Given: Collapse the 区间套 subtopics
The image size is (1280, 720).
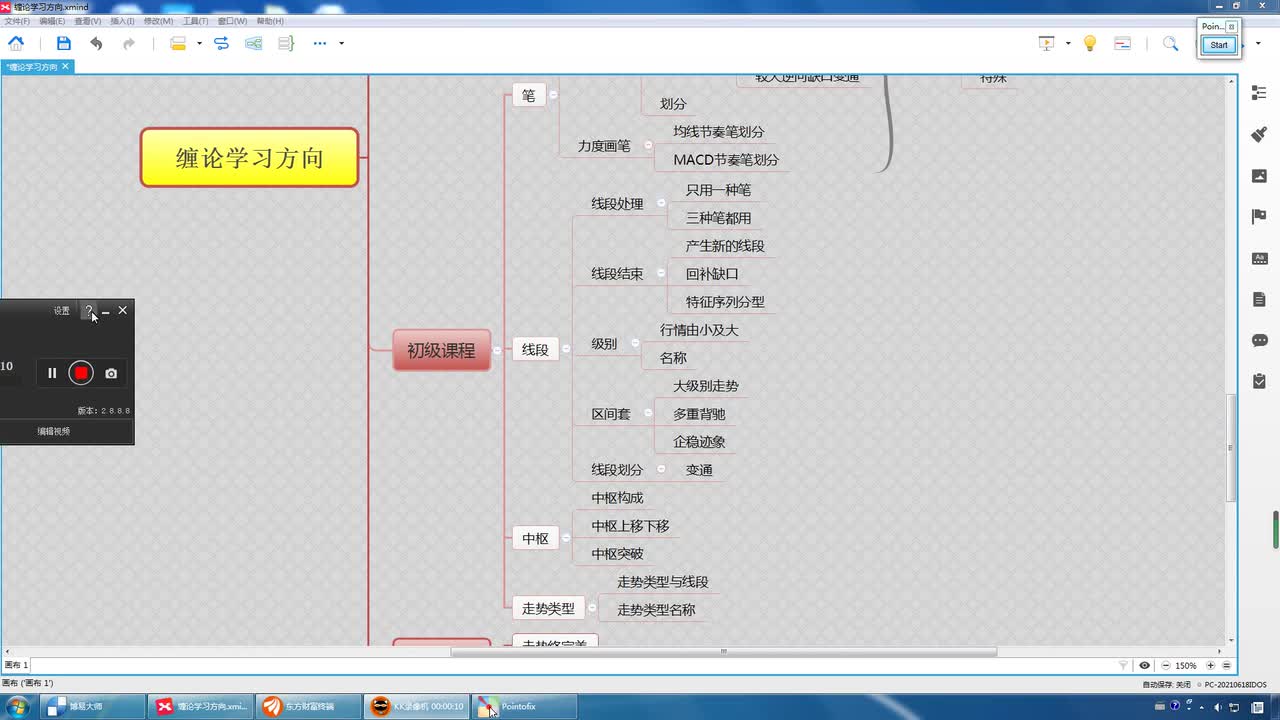Looking at the screenshot, I should (x=648, y=413).
